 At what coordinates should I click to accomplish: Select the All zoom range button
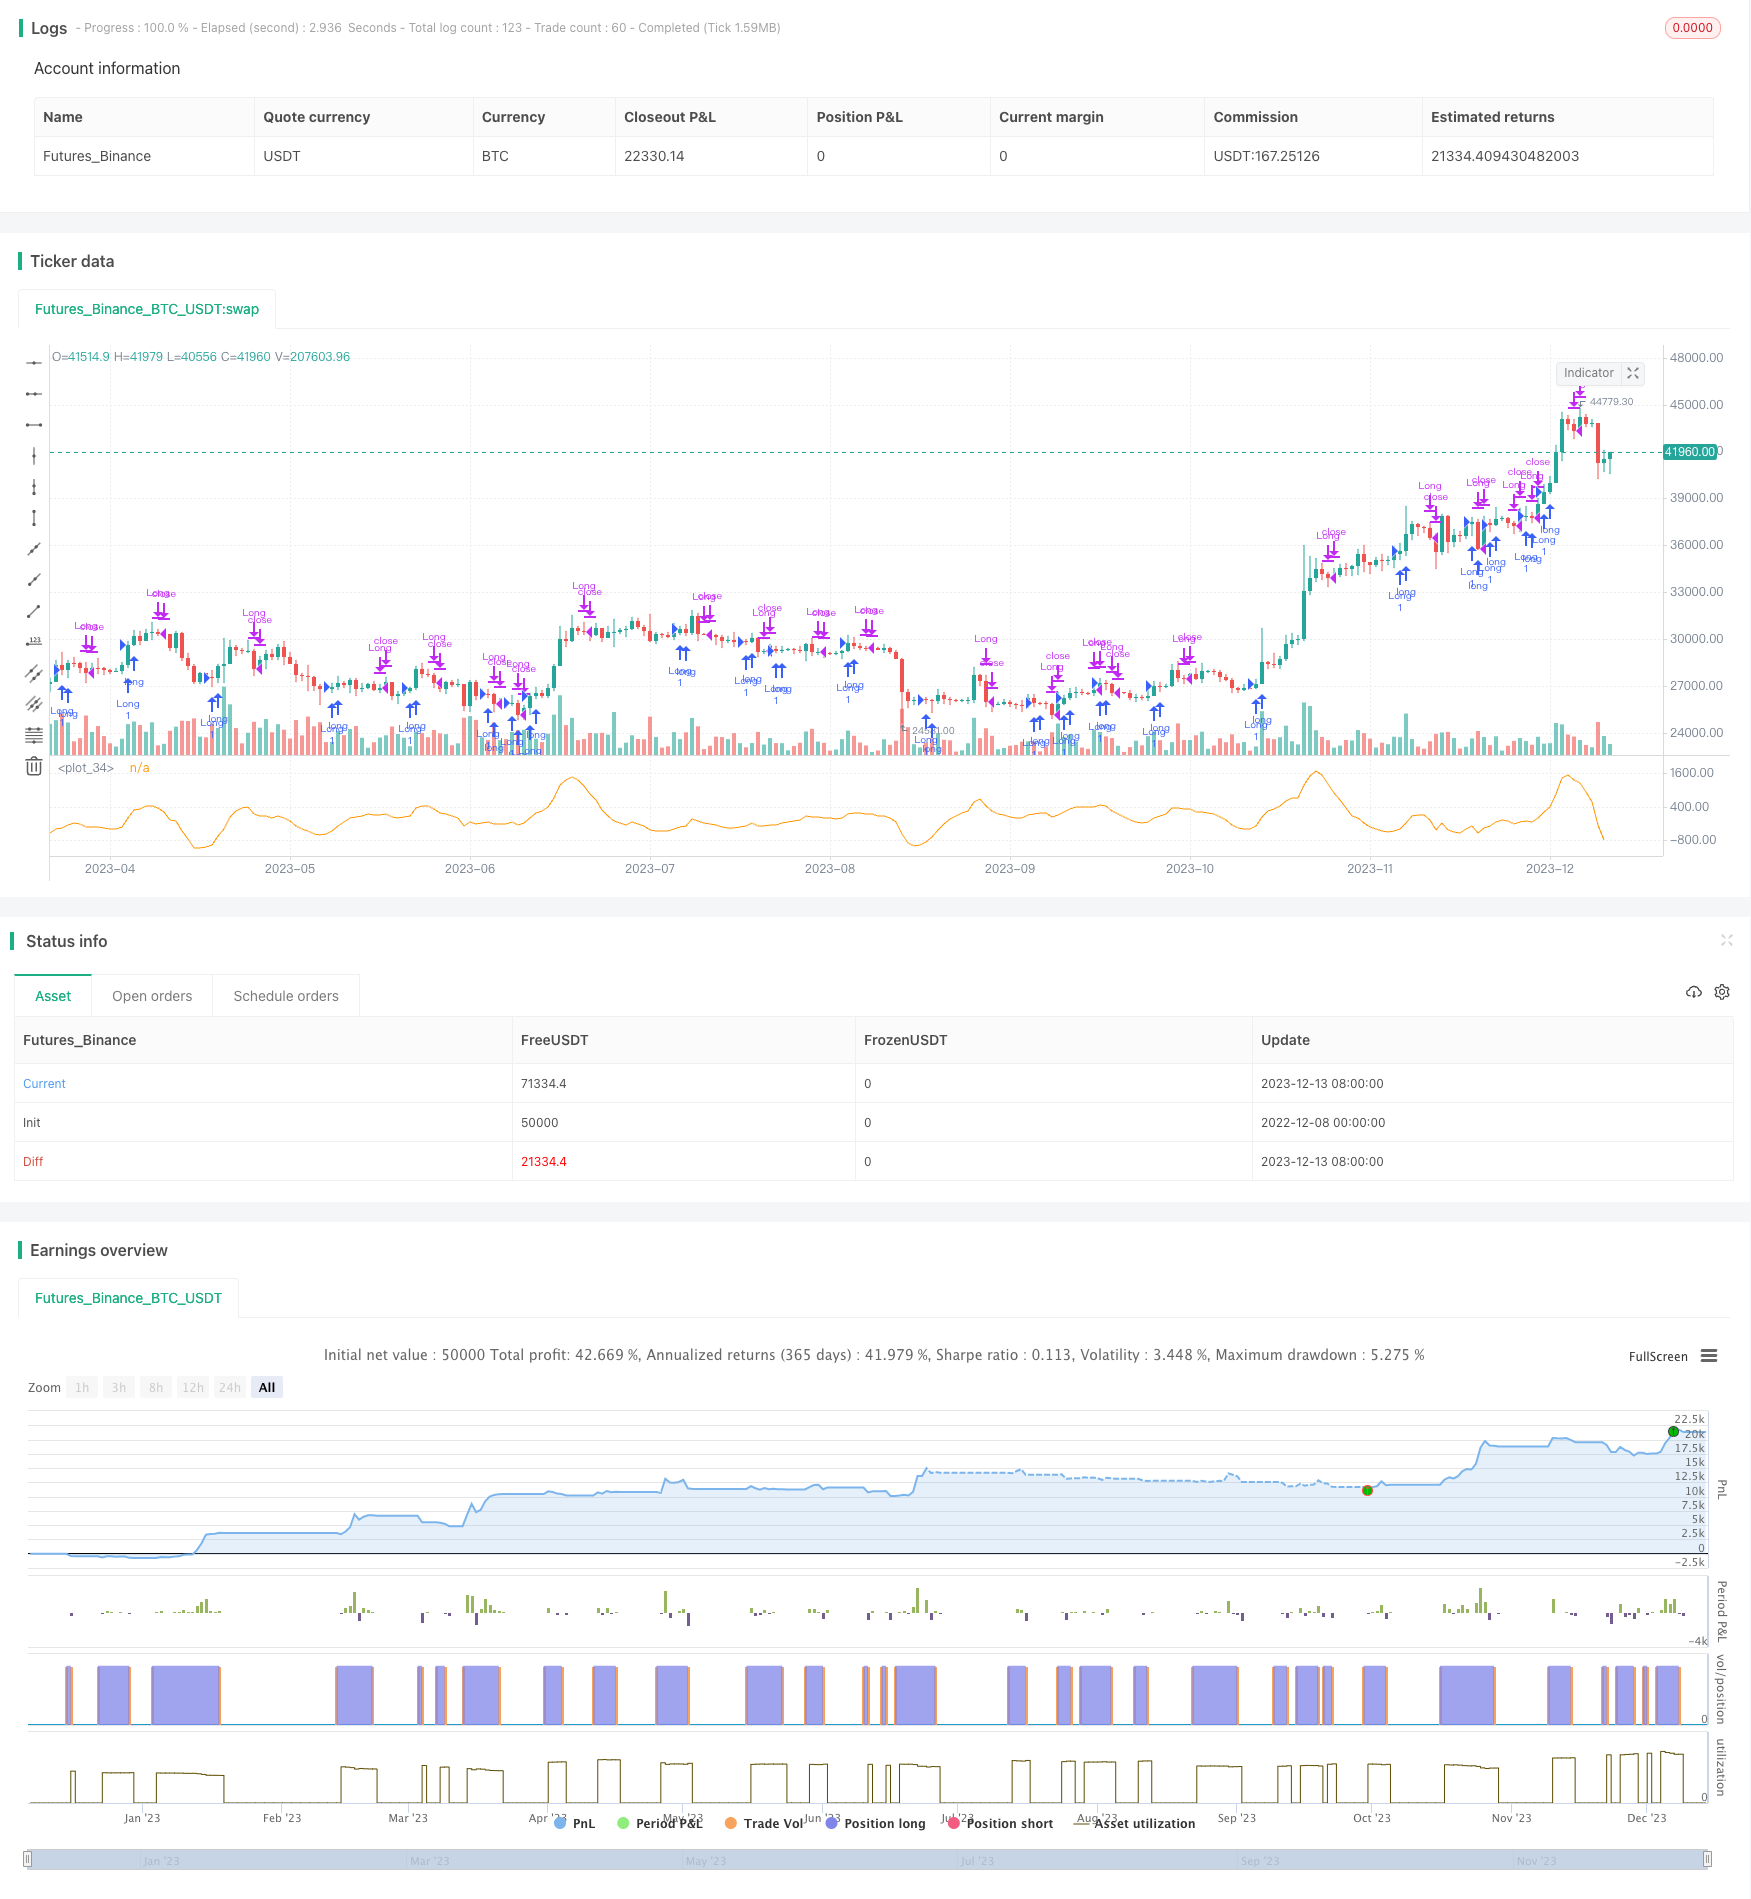point(267,1388)
